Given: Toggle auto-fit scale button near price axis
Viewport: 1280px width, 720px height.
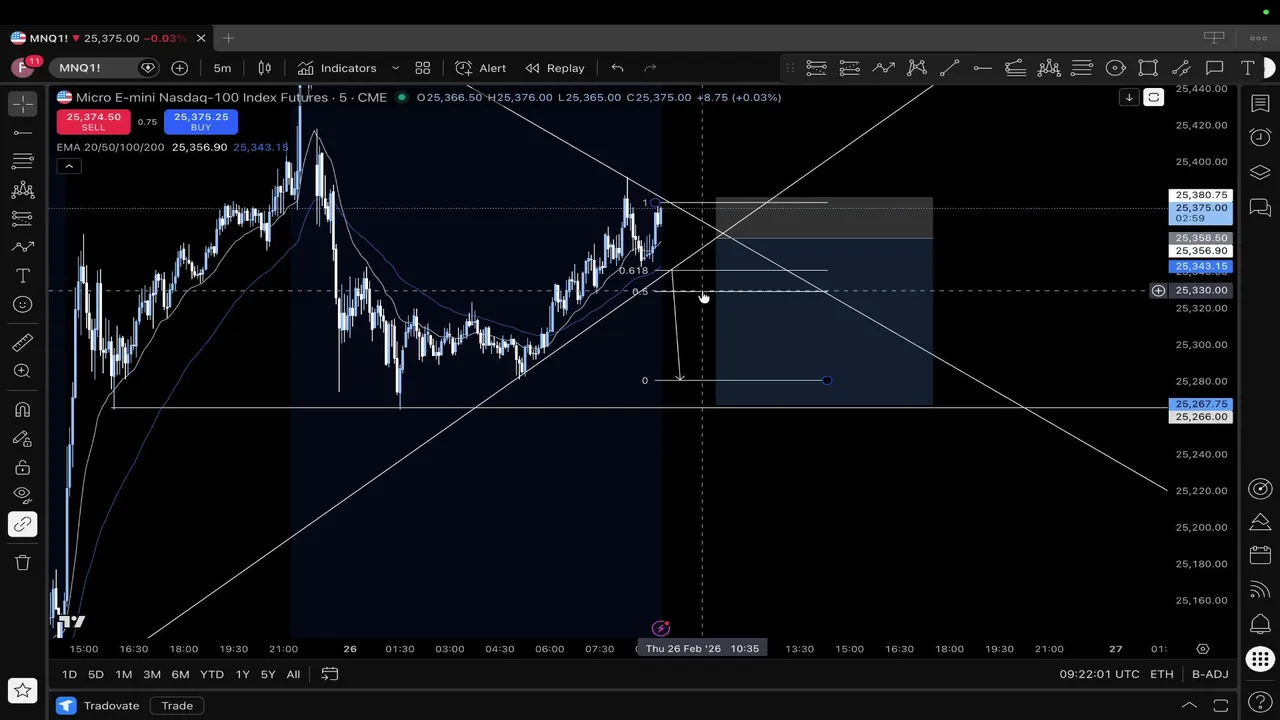Looking at the screenshot, I should click(1154, 97).
